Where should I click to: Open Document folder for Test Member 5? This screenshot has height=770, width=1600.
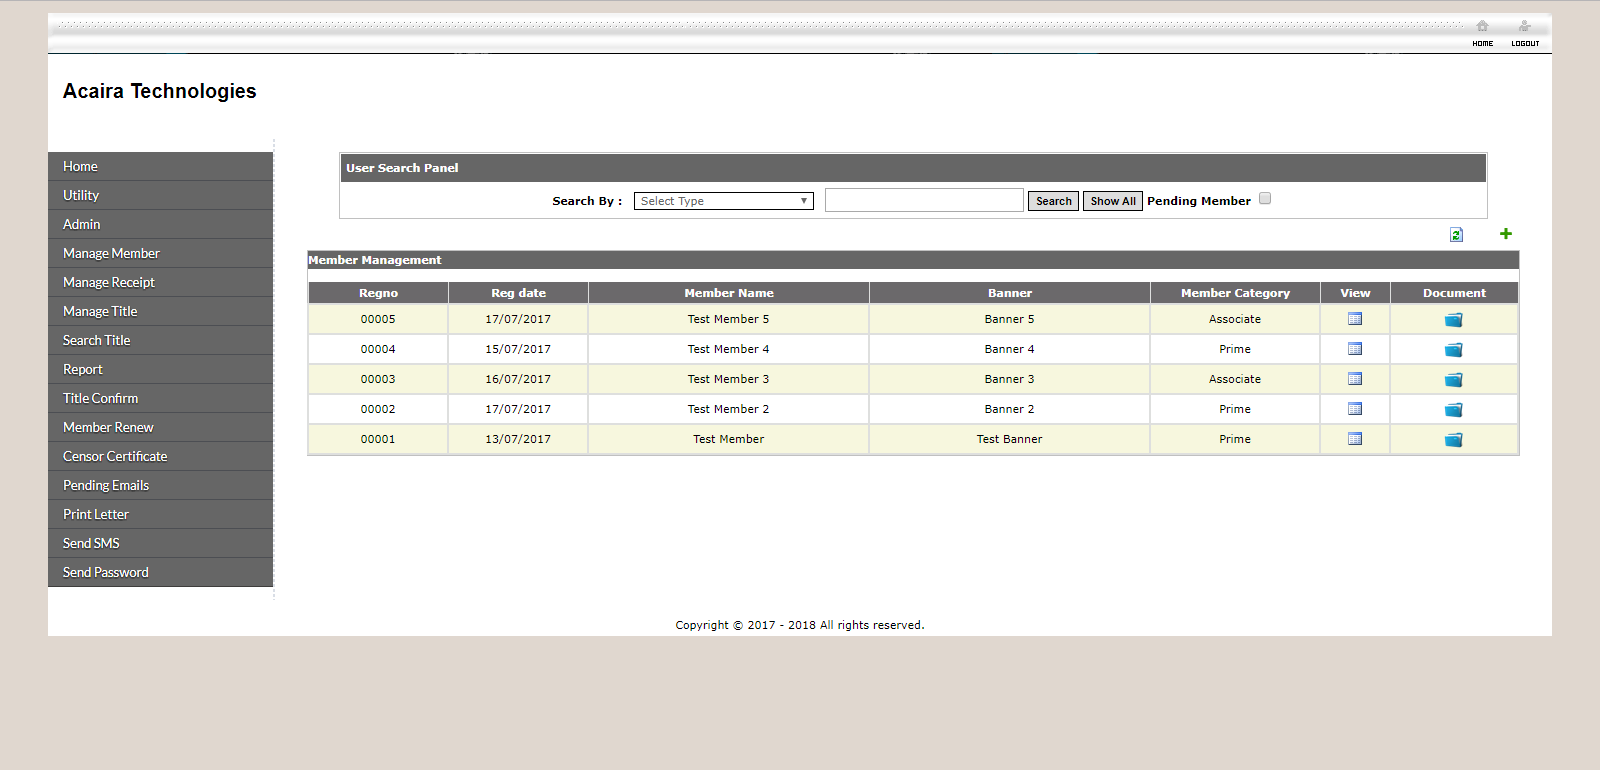pyautogui.click(x=1453, y=320)
